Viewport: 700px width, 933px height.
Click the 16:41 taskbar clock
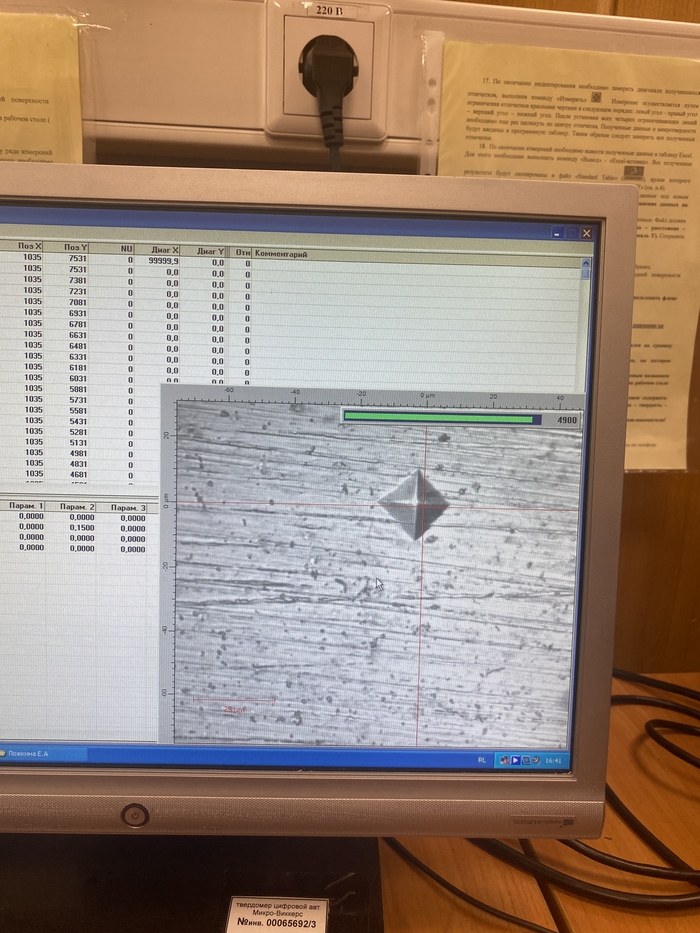click(x=554, y=760)
